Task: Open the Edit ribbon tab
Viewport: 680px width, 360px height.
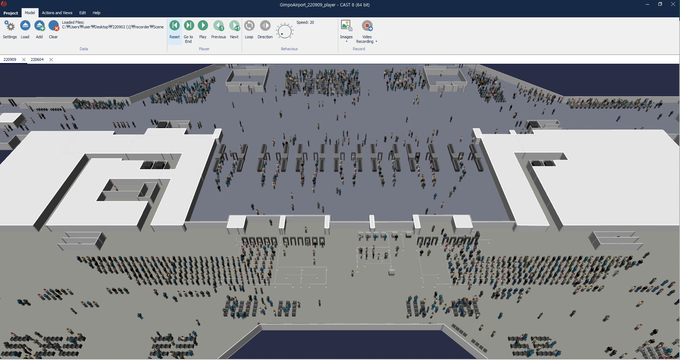Action: 82,13
